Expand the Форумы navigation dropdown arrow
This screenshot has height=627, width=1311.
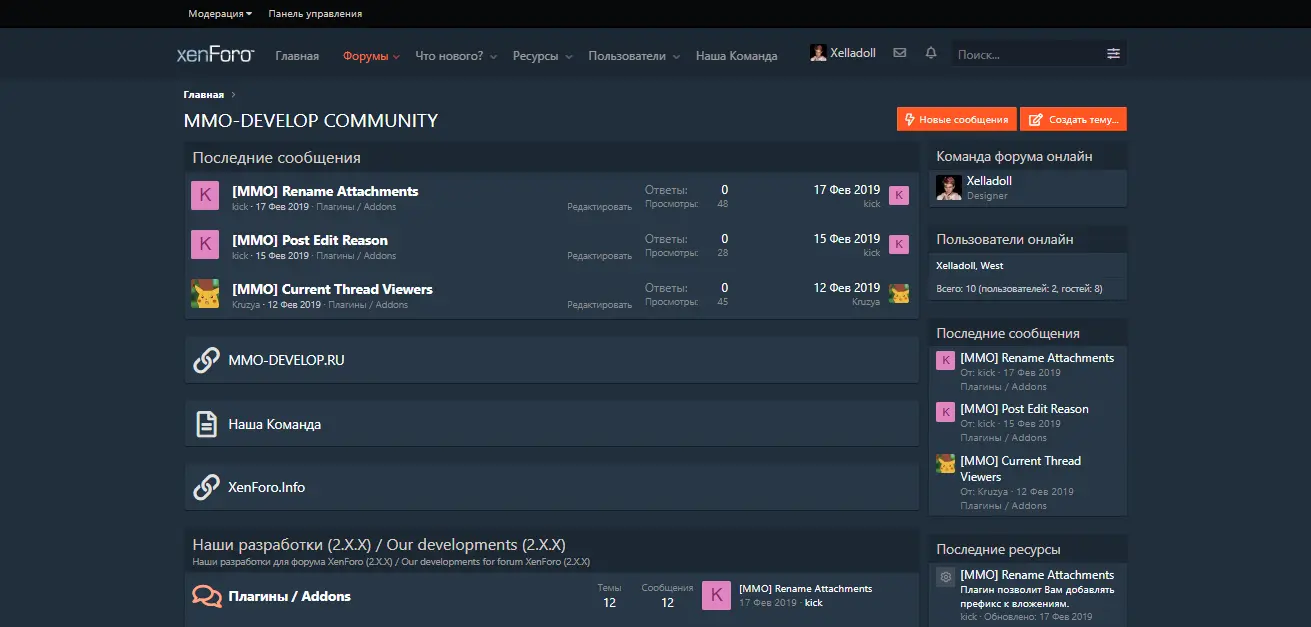click(396, 57)
